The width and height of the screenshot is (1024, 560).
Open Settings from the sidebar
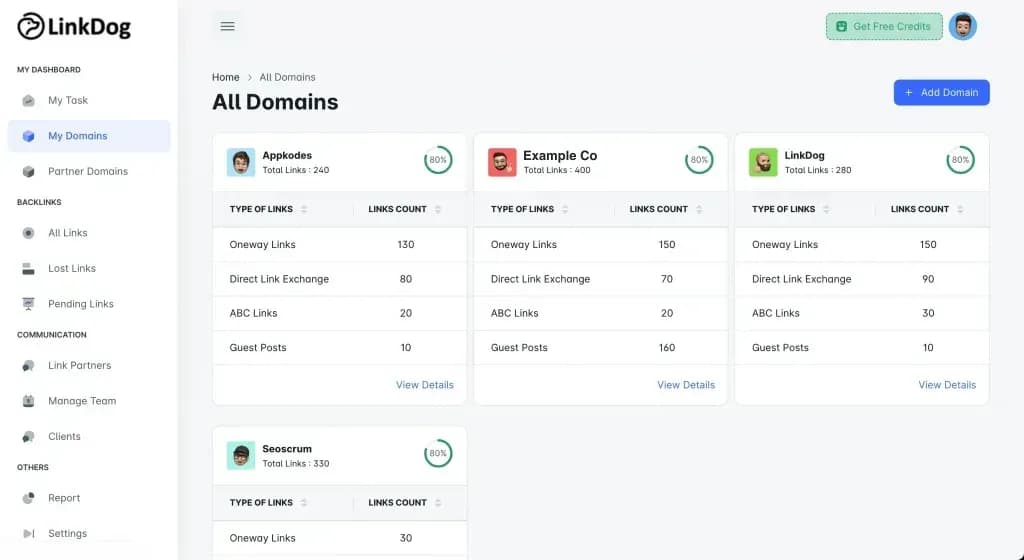pyautogui.click(x=89, y=533)
